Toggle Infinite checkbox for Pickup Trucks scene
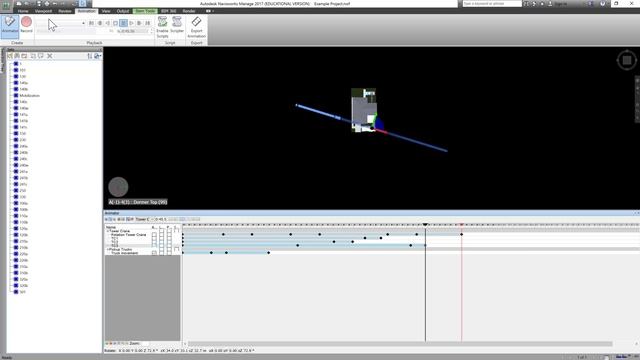Screen dimensions: 640x360 pos(176,249)
